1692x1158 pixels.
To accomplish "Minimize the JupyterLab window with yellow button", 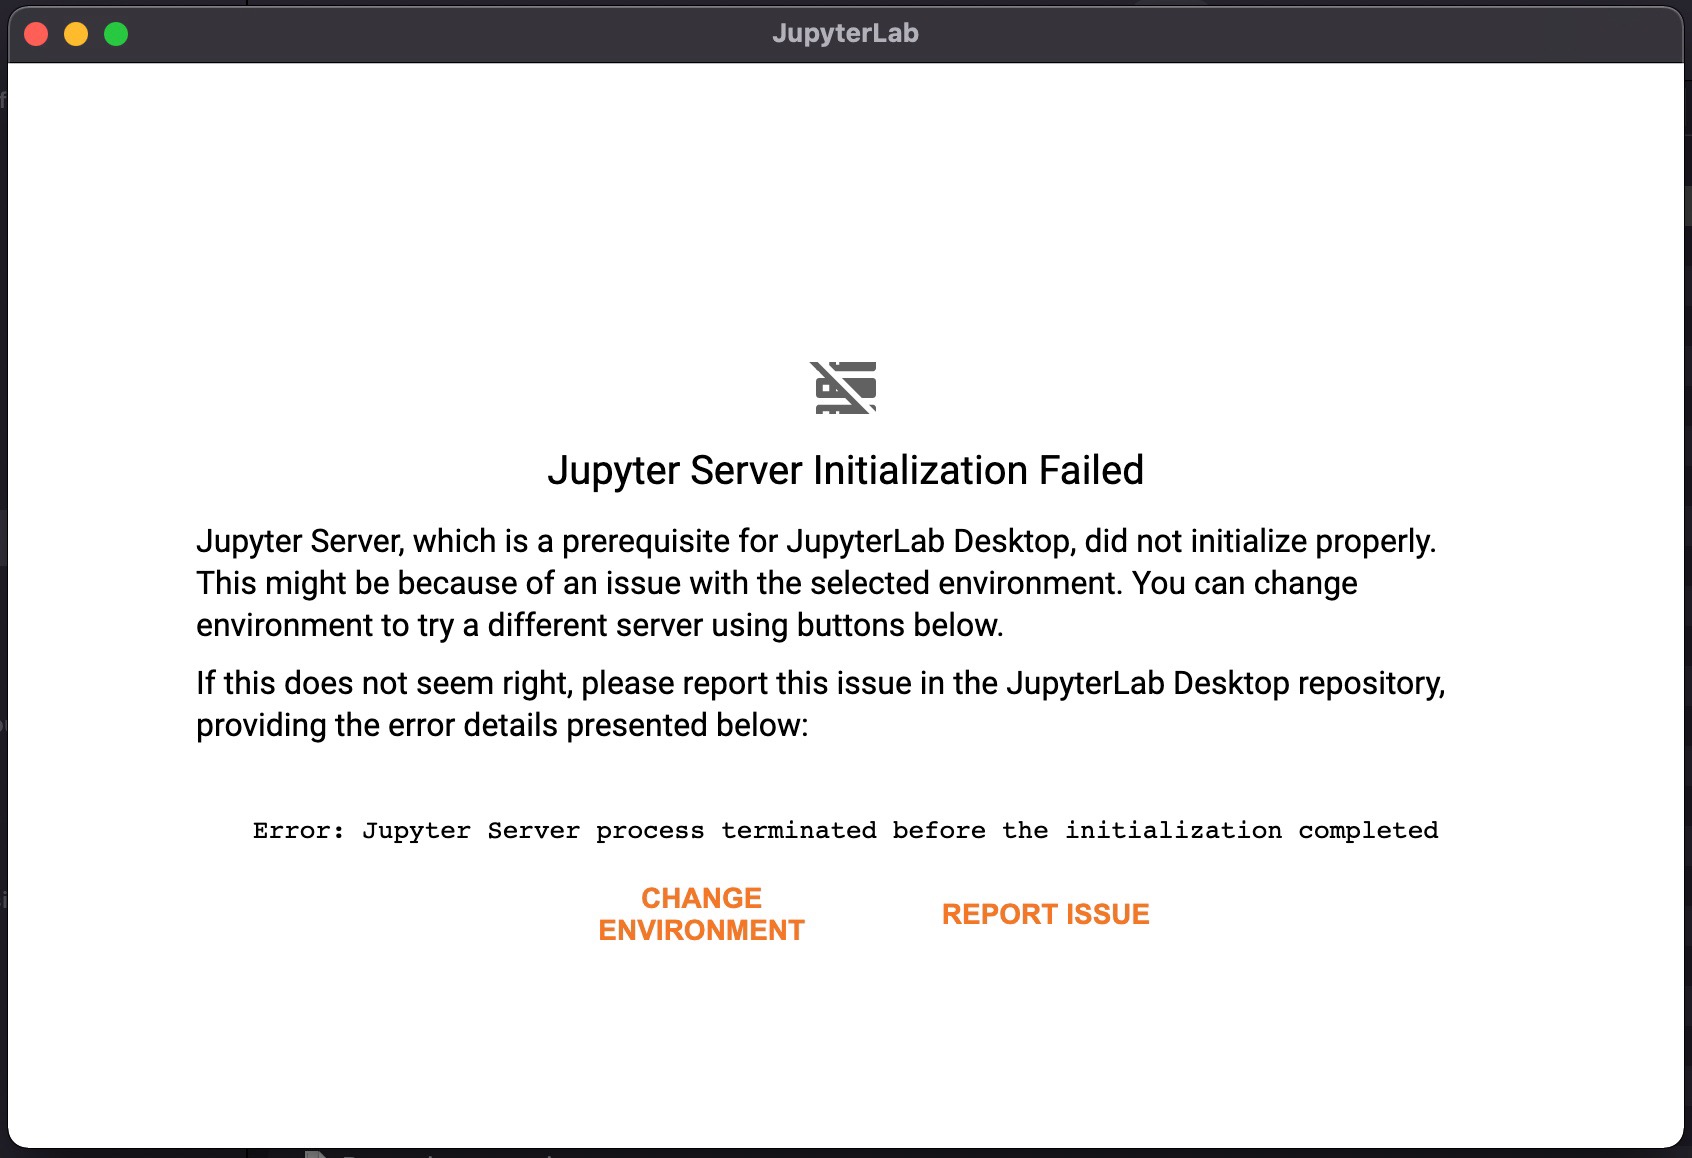I will [x=76, y=34].
